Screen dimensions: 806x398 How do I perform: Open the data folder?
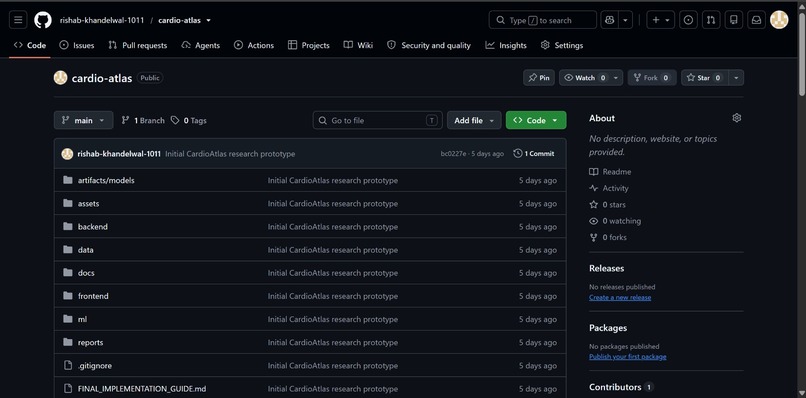[x=85, y=250]
